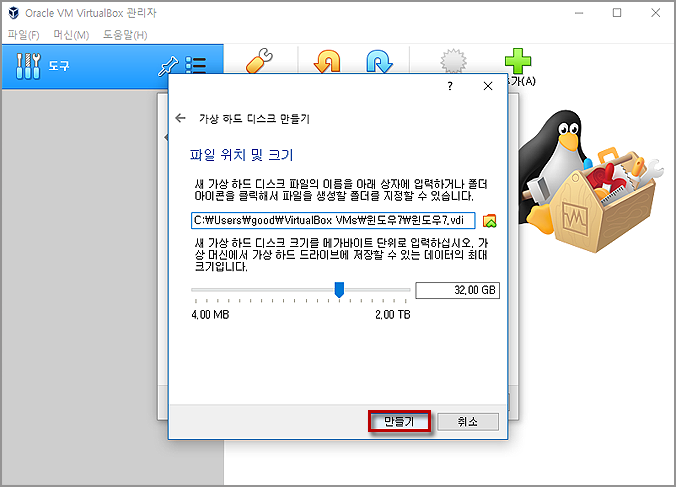Open the 파일(F) menu
Viewport: 676px width, 487px height.
click(23, 35)
